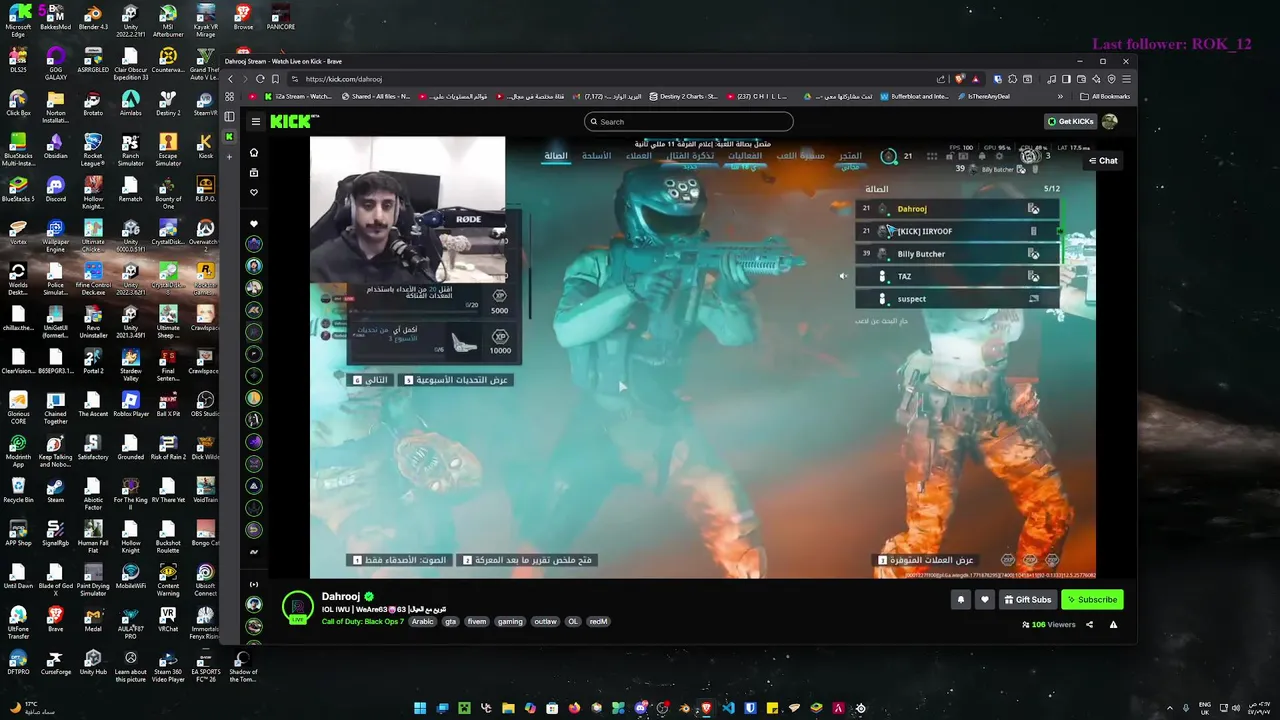This screenshot has width=1280, height=720.
Task: Open the Stardew Valley desktop shortcut
Action: (x=131, y=364)
